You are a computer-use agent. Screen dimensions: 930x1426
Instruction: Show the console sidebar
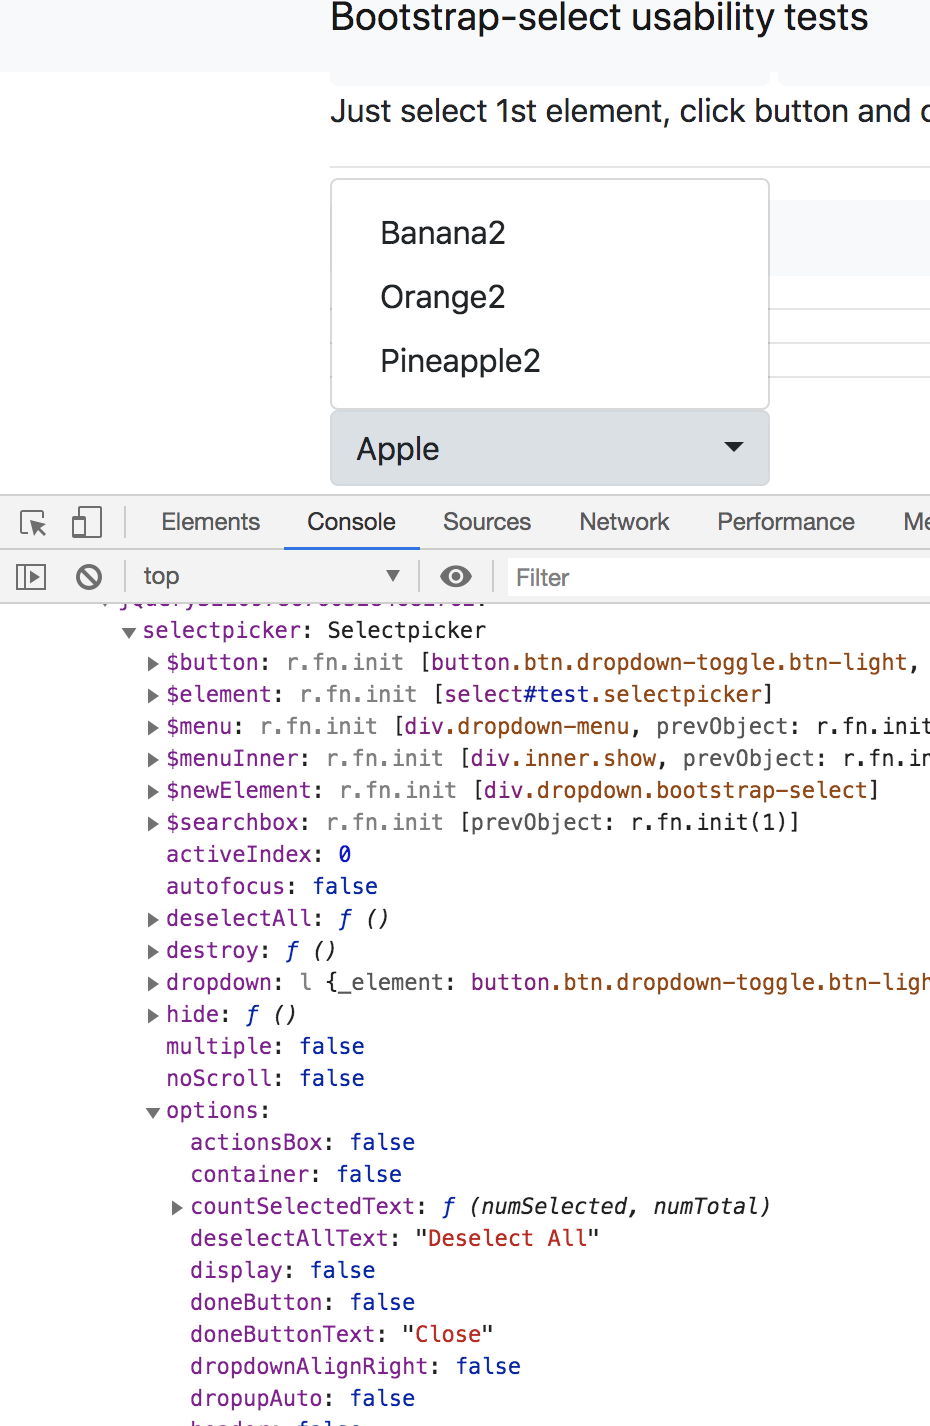point(30,576)
